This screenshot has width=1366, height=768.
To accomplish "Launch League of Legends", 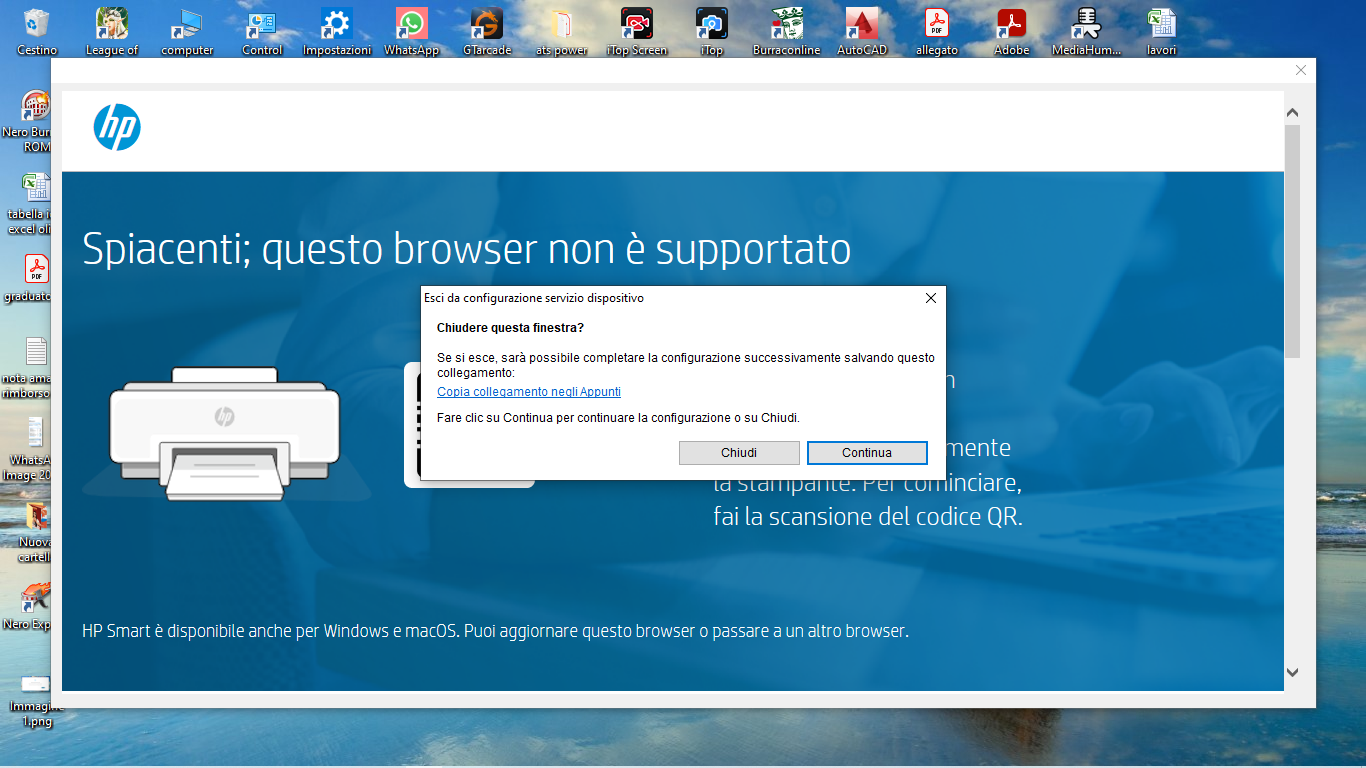I will click(111, 22).
